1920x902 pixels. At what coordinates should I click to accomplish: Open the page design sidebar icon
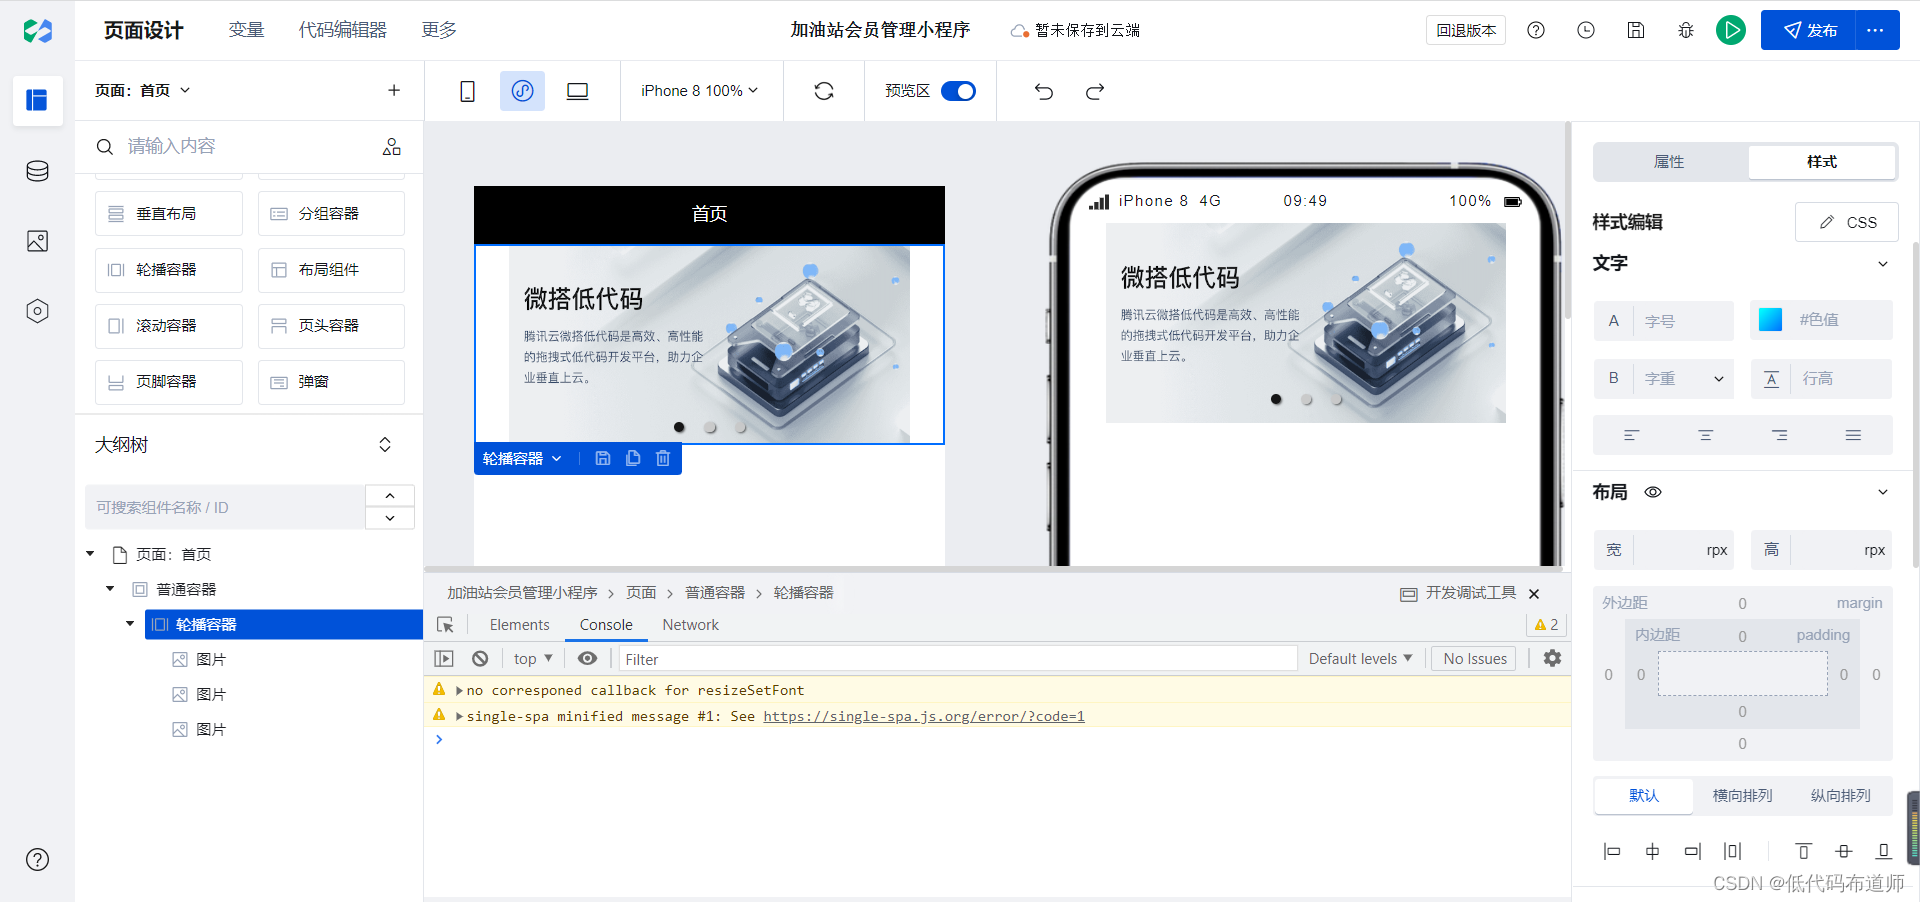pyautogui.click(x=37, y=100)
